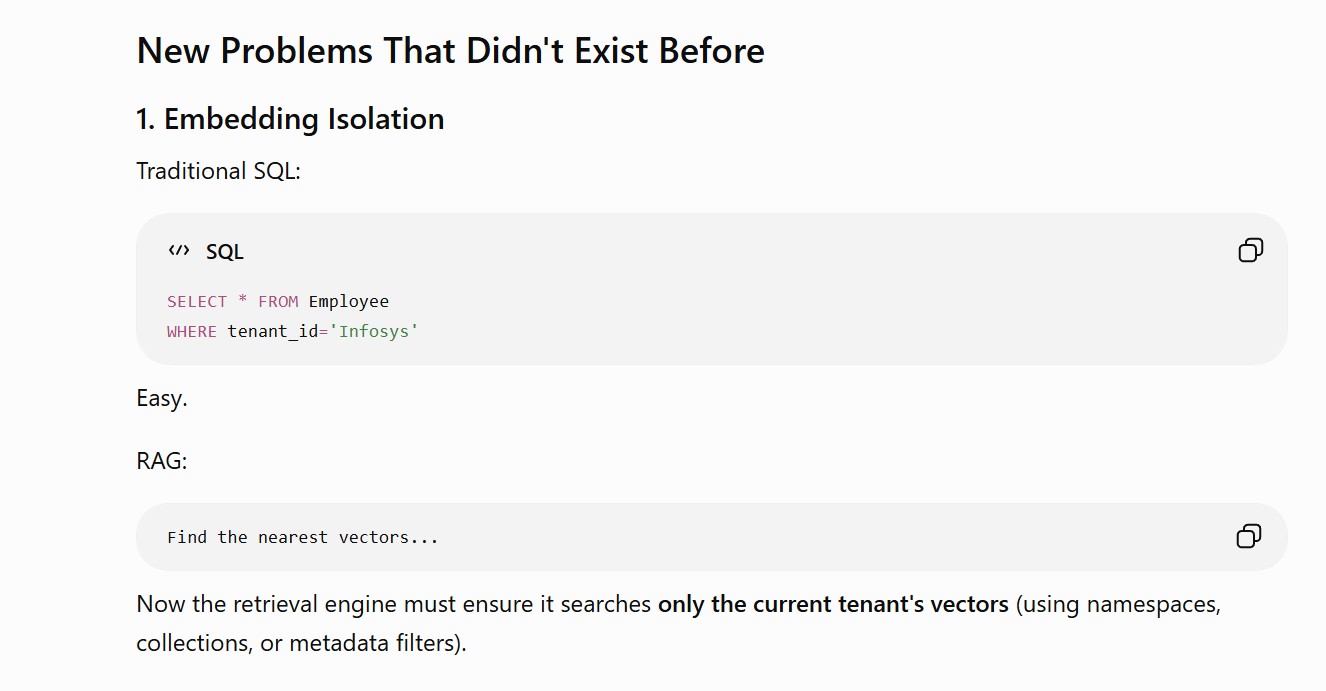Click the 'Easy.' paragraph
The height and width of the screenshot is (691, 1326).
tap(162, 398)
